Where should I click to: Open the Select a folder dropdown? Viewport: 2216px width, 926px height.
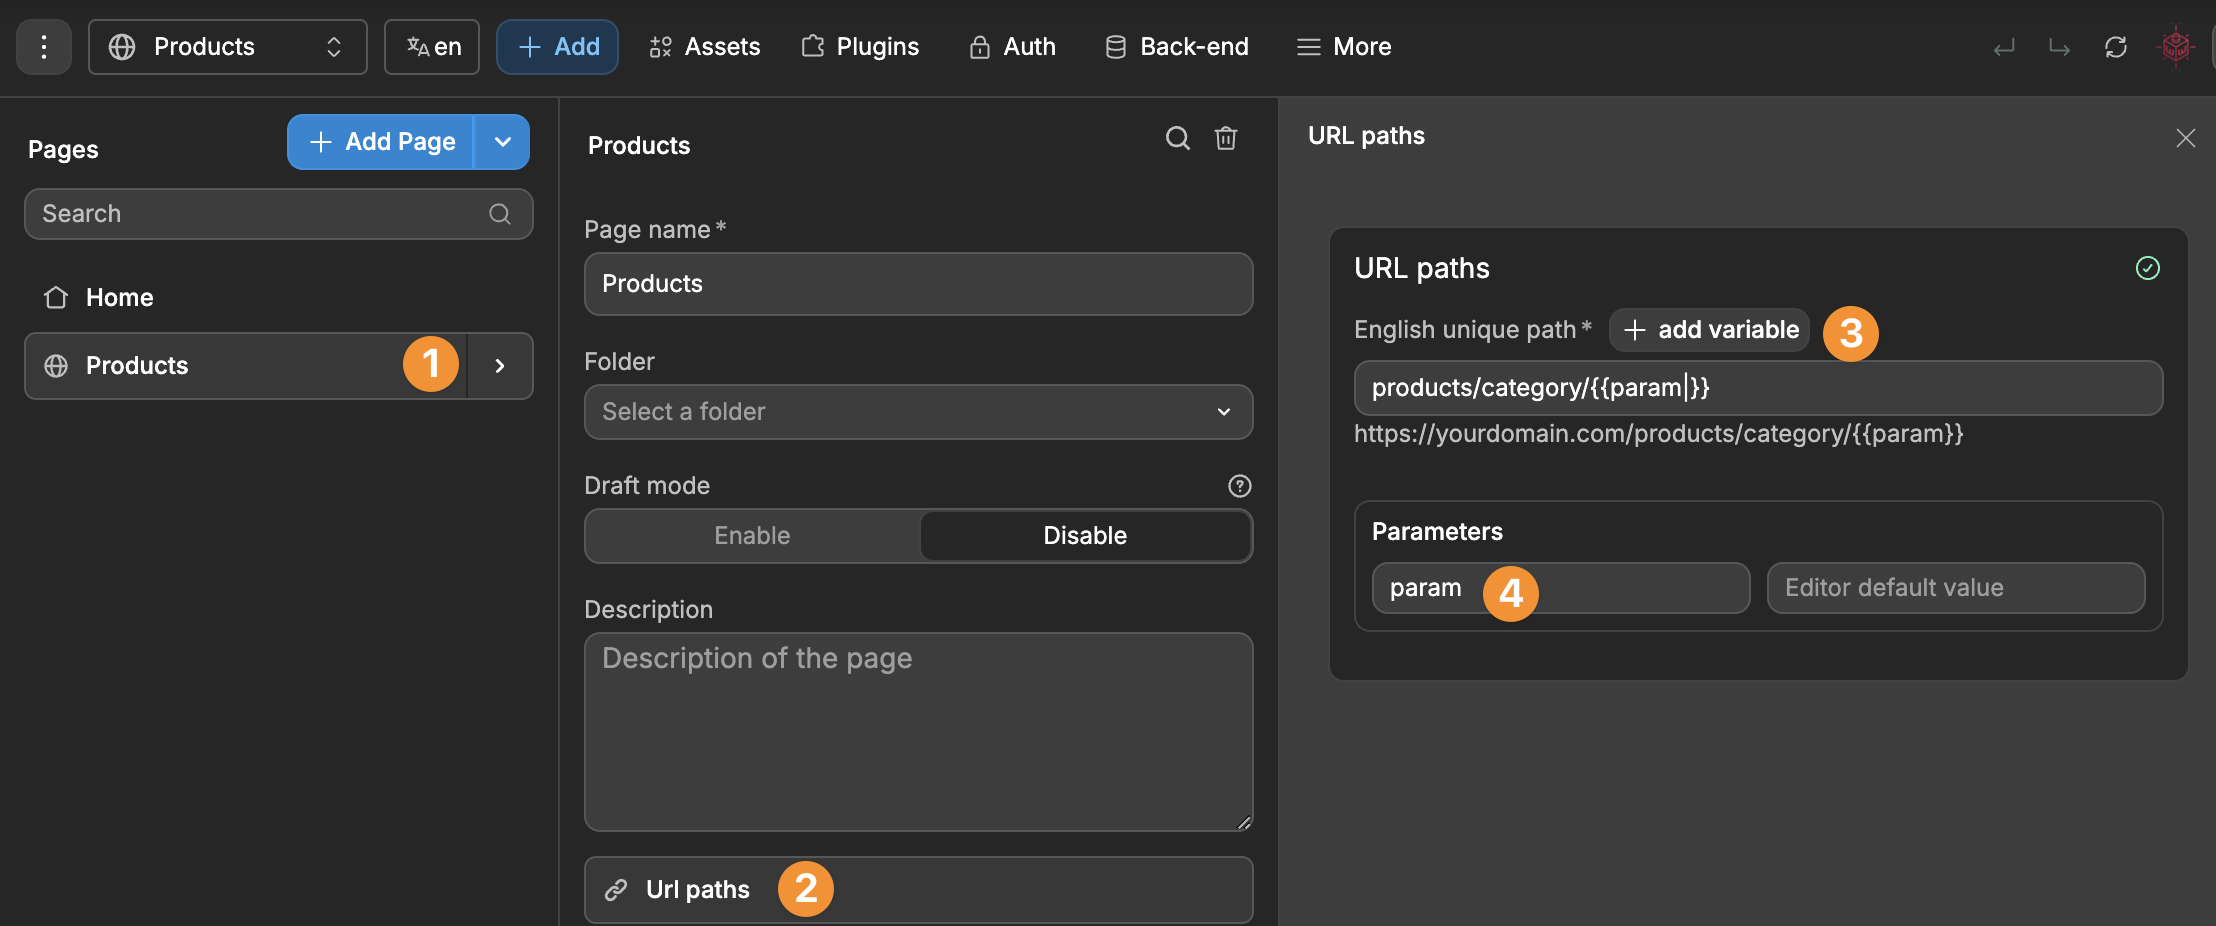tap(917, 412)
